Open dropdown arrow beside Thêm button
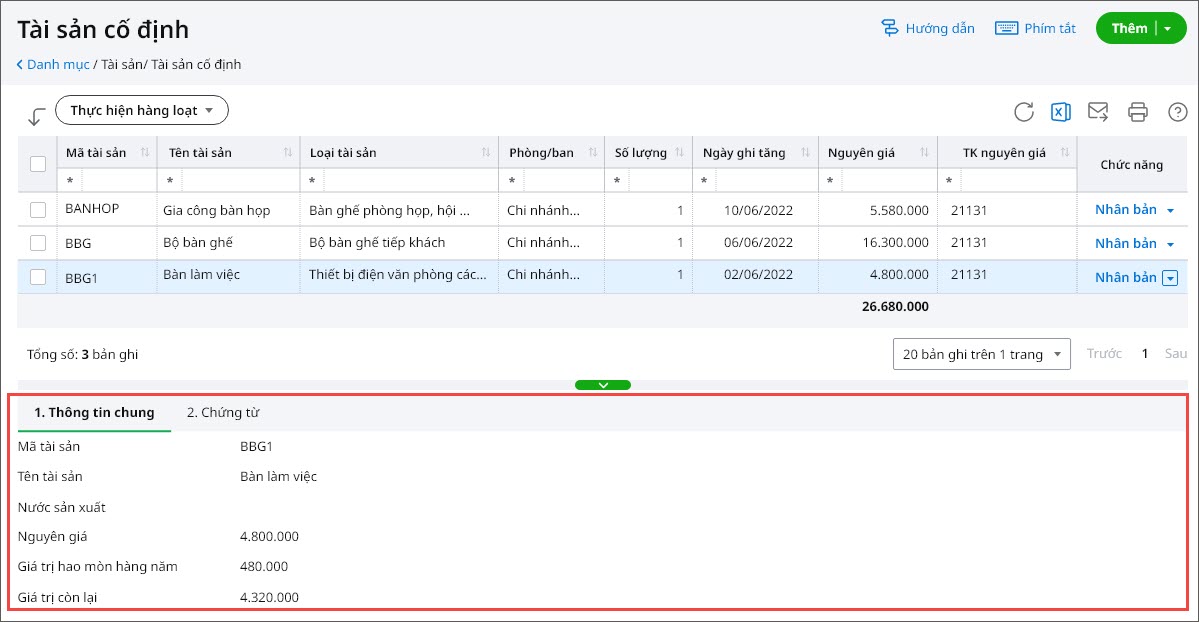1199x622 pixels. (x=1168, y=29)
